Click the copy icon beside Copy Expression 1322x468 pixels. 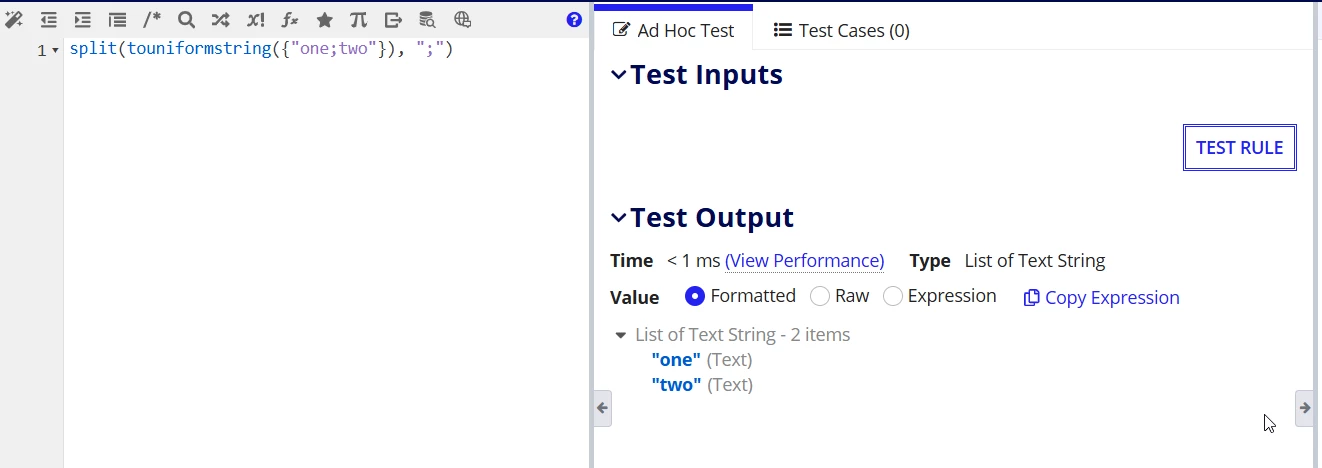click(1032, 298)
